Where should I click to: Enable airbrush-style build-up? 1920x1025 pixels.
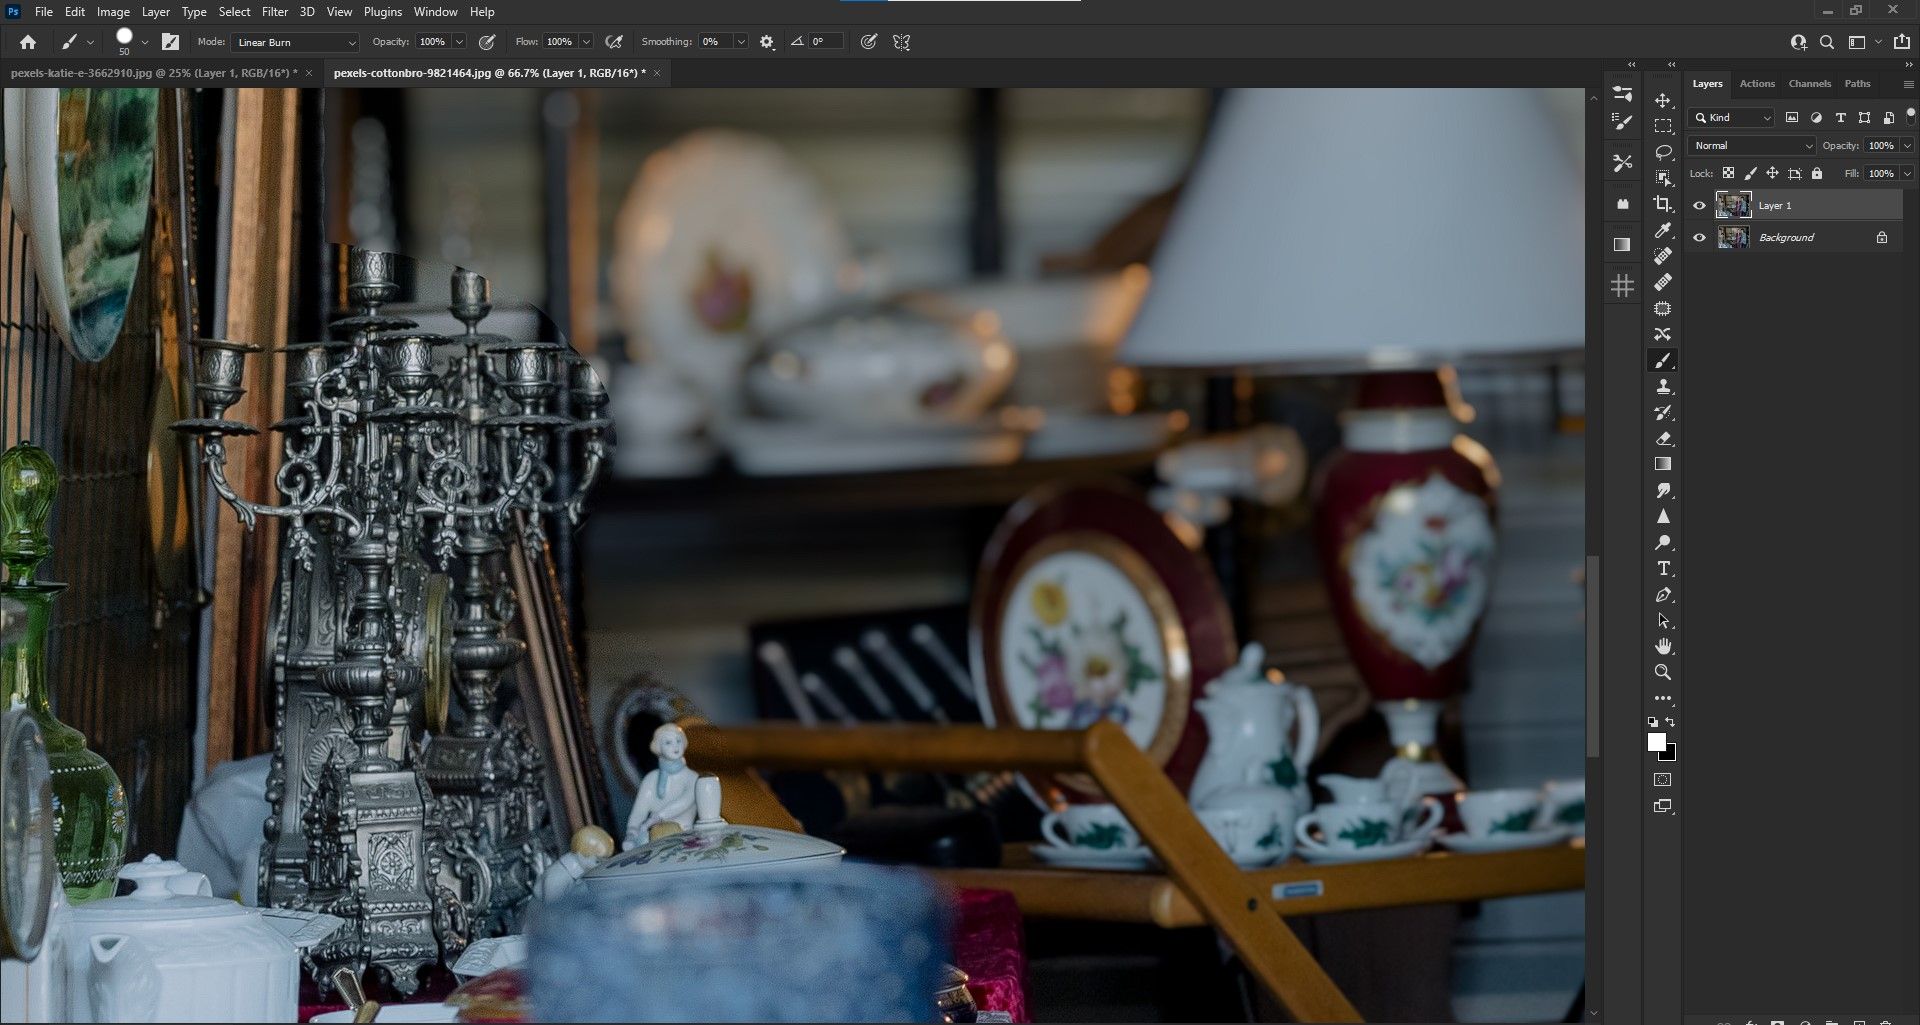(614, 42)
